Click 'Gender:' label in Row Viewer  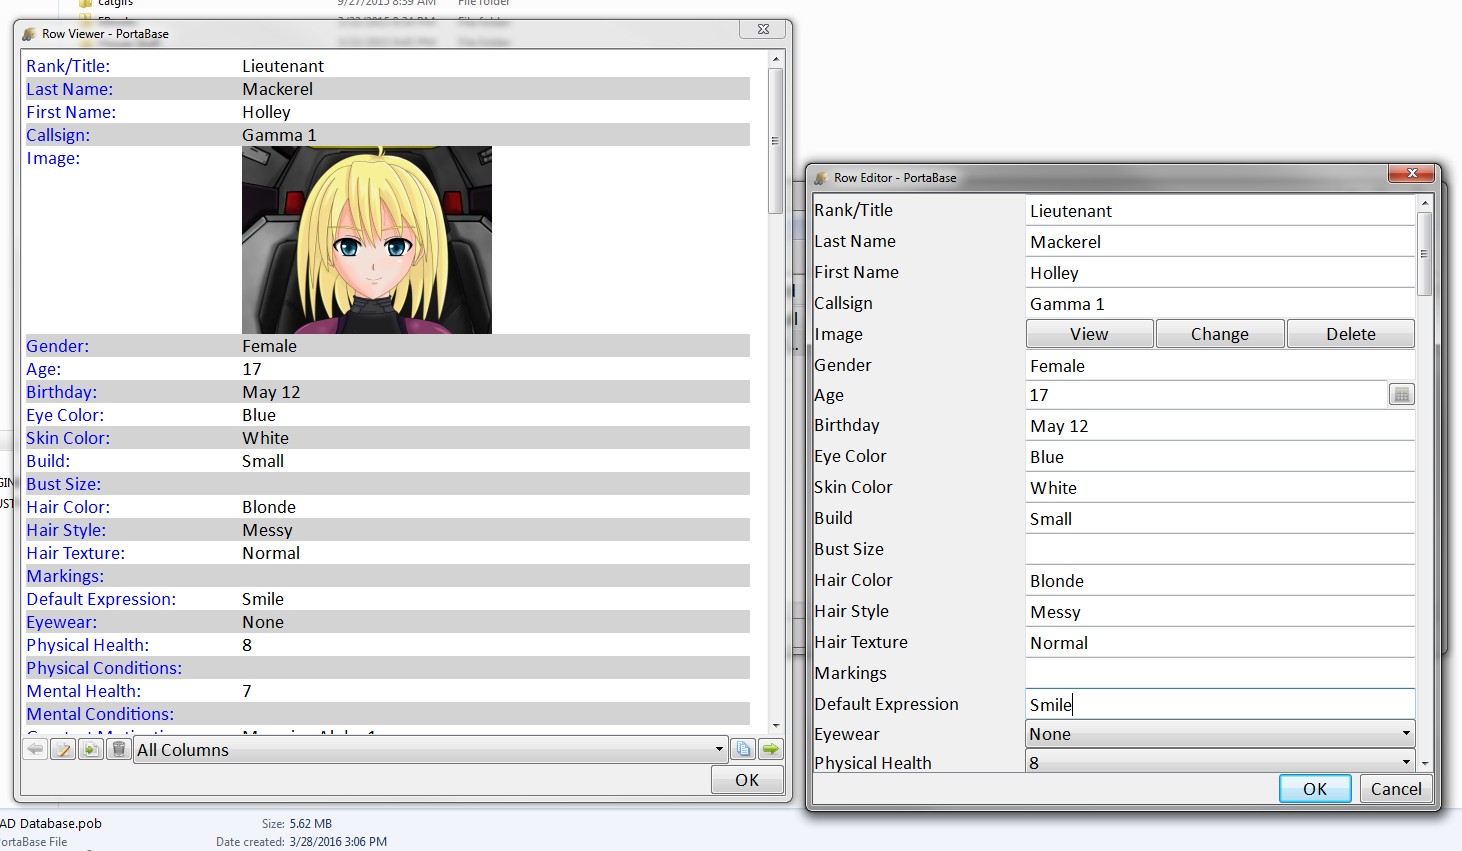(x=57, y=346)
